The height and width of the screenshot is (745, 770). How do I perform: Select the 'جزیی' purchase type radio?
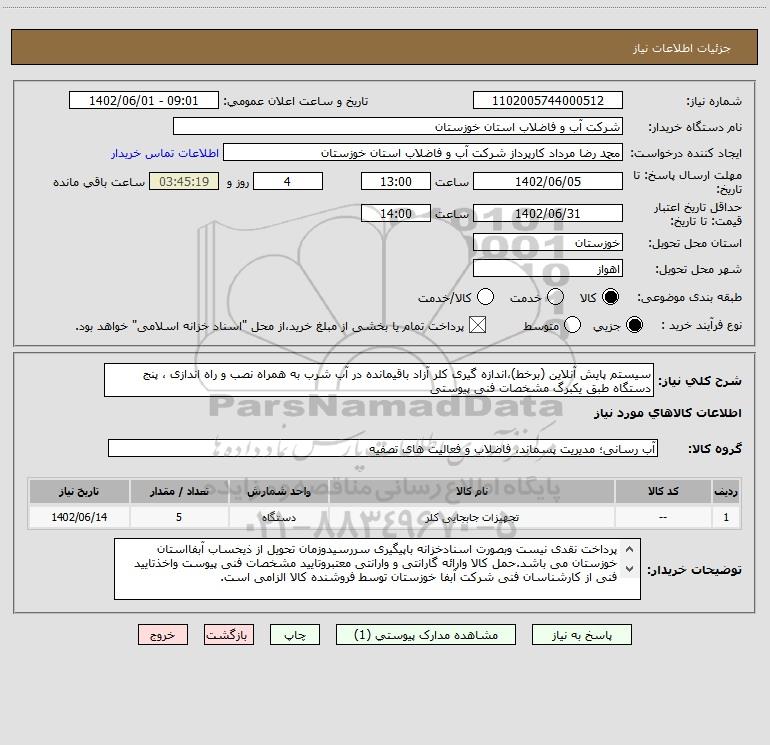click(634, 325)
